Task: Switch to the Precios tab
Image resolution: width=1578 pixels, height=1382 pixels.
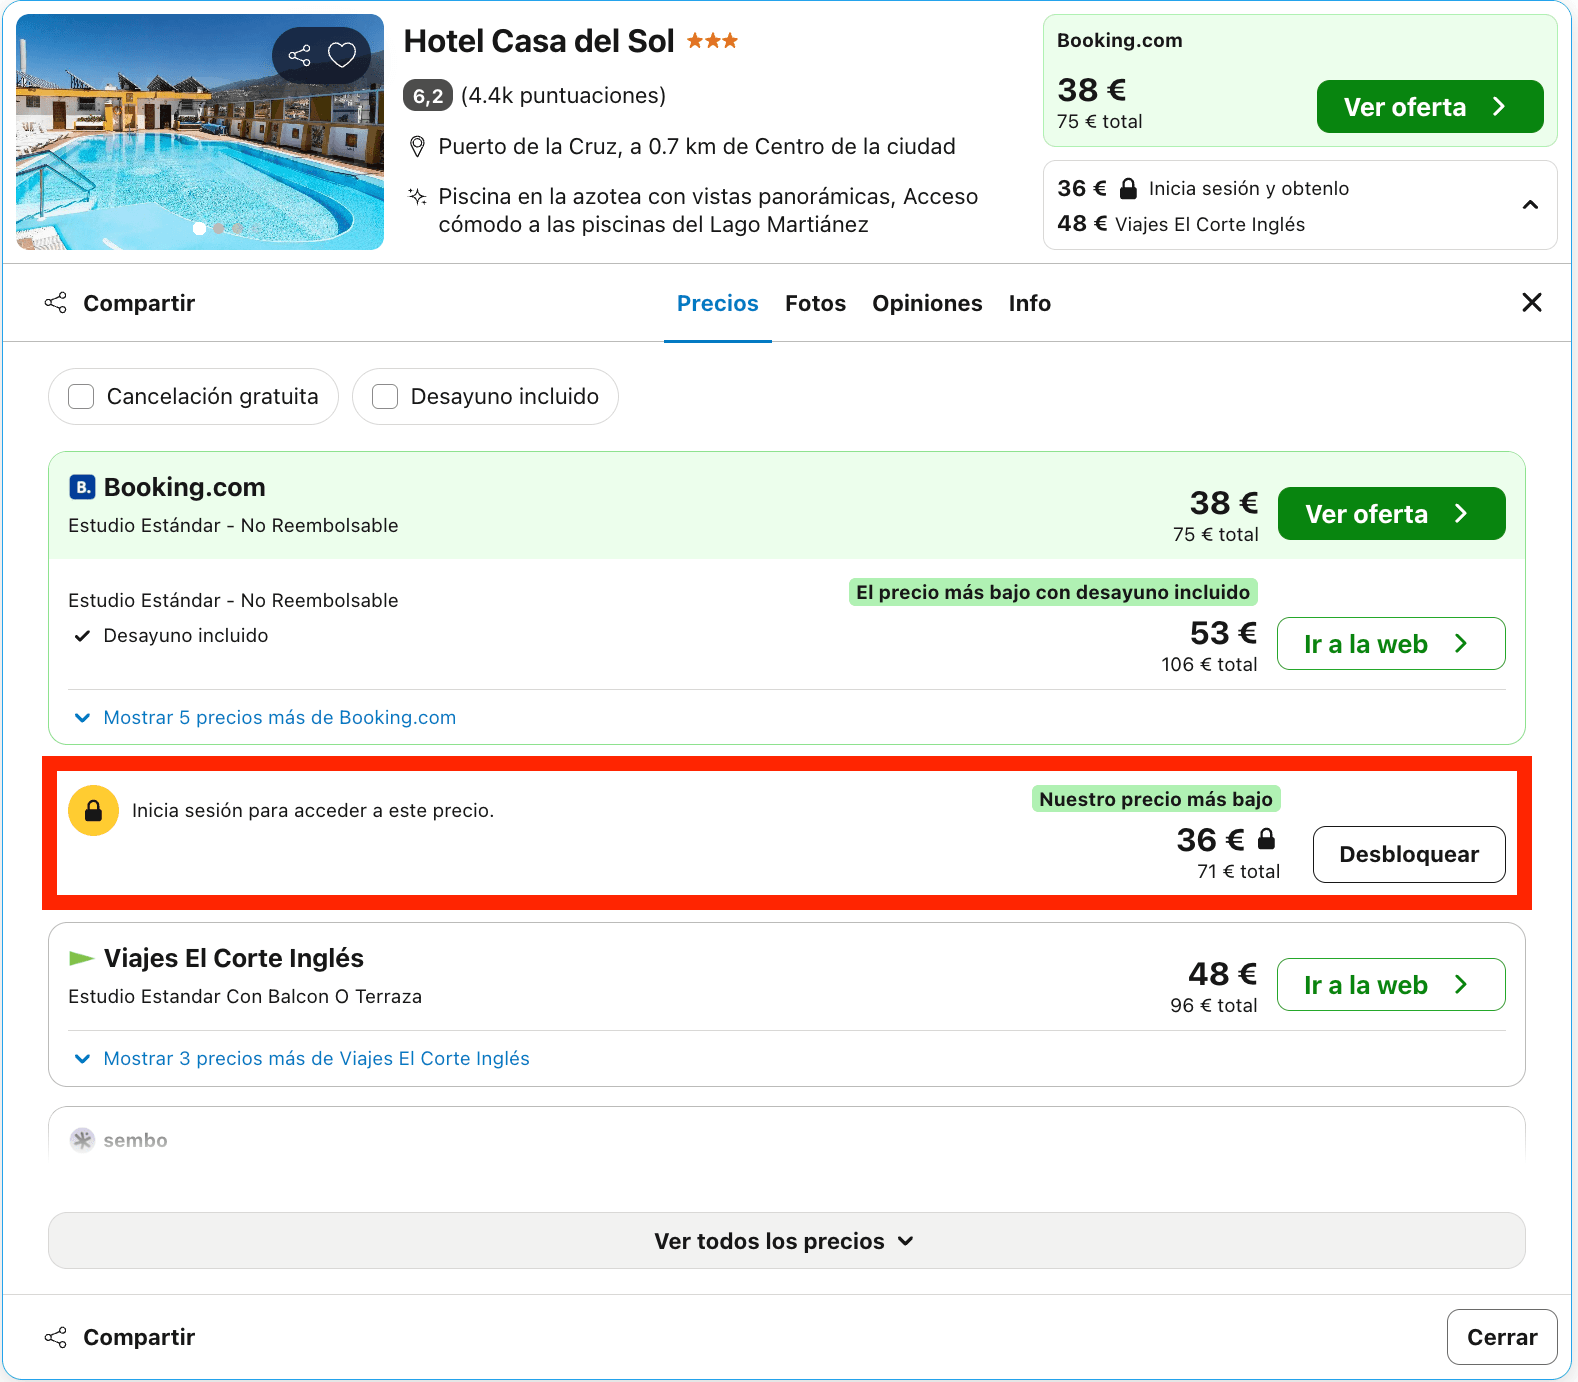Action: (717, 303)
